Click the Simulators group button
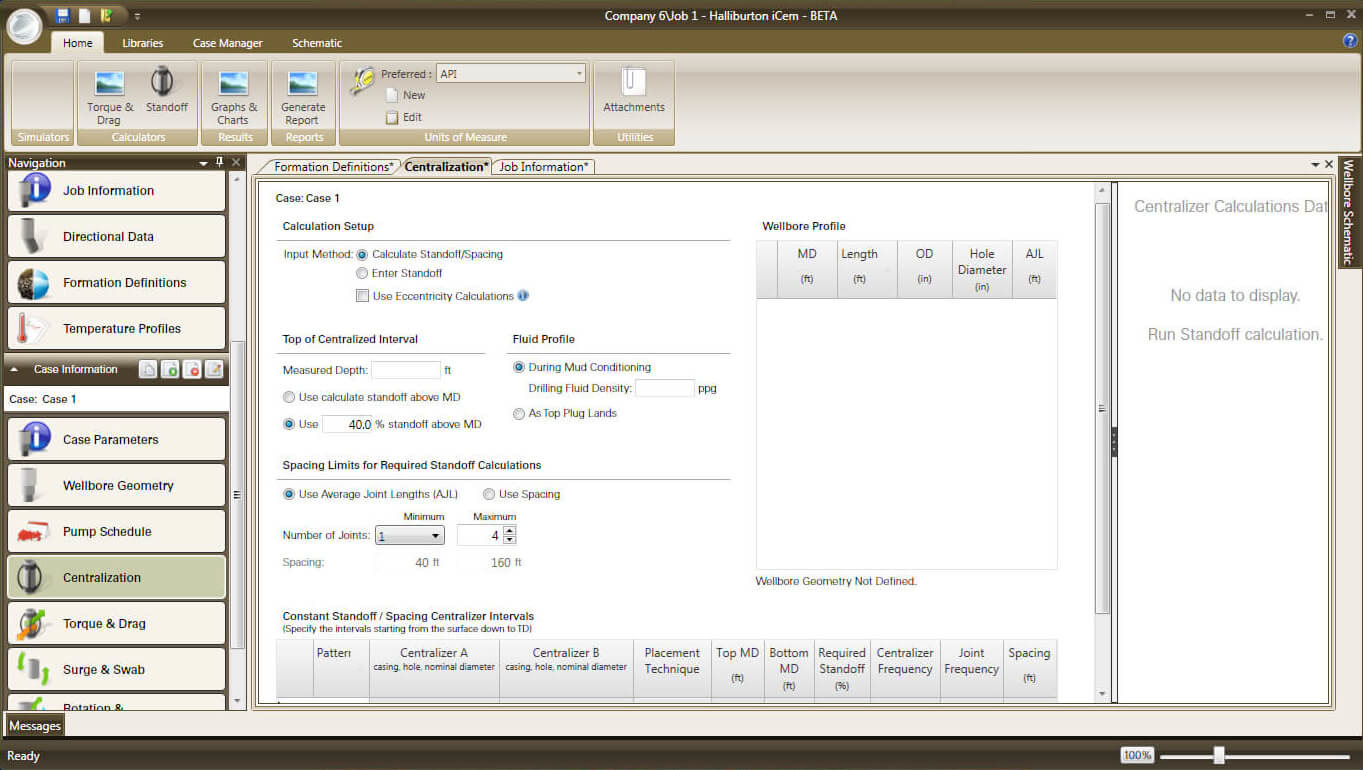This screenshot has width=1363, height=770. click(43, 103)
